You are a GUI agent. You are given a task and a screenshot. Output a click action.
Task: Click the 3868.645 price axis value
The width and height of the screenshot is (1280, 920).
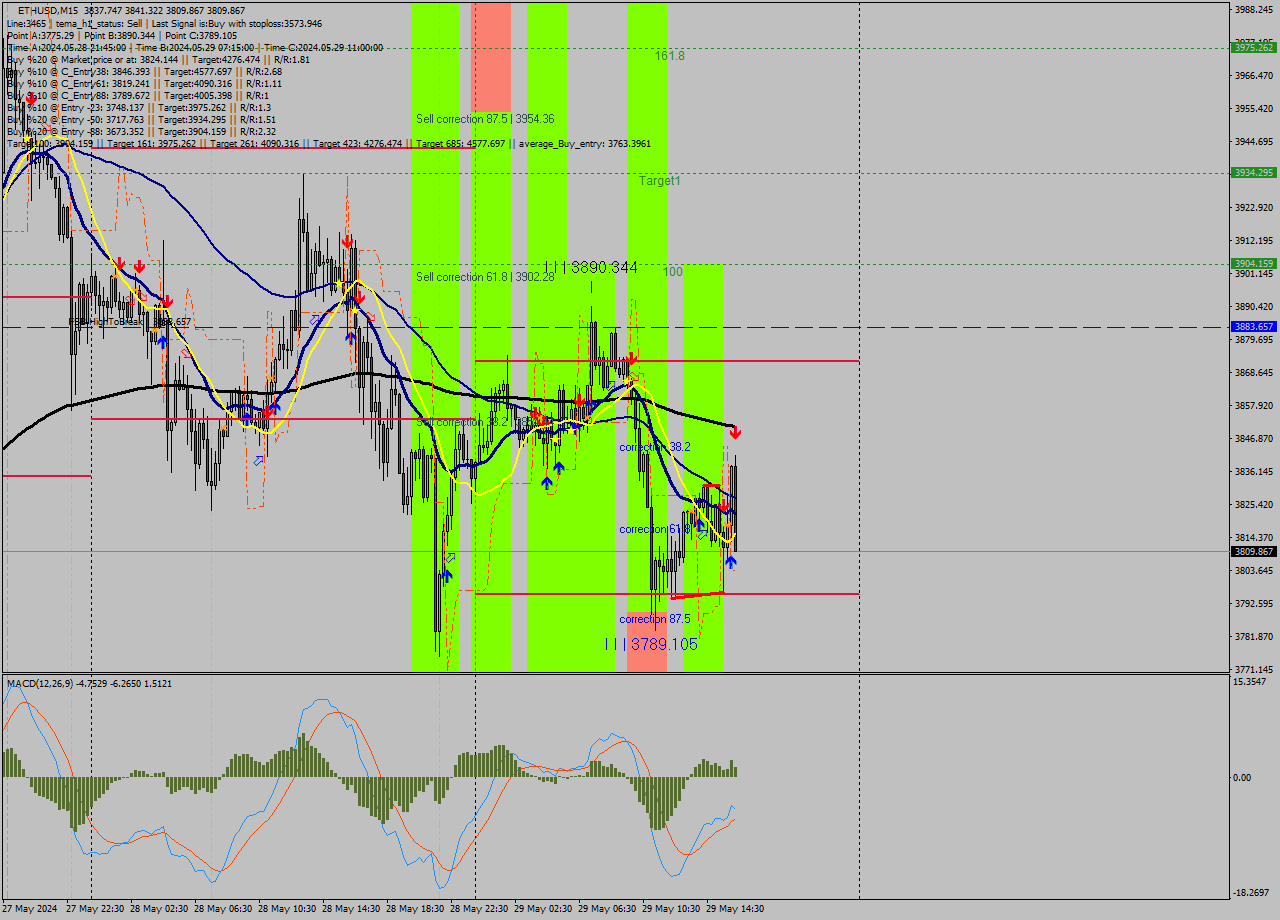click(1254, 373)
